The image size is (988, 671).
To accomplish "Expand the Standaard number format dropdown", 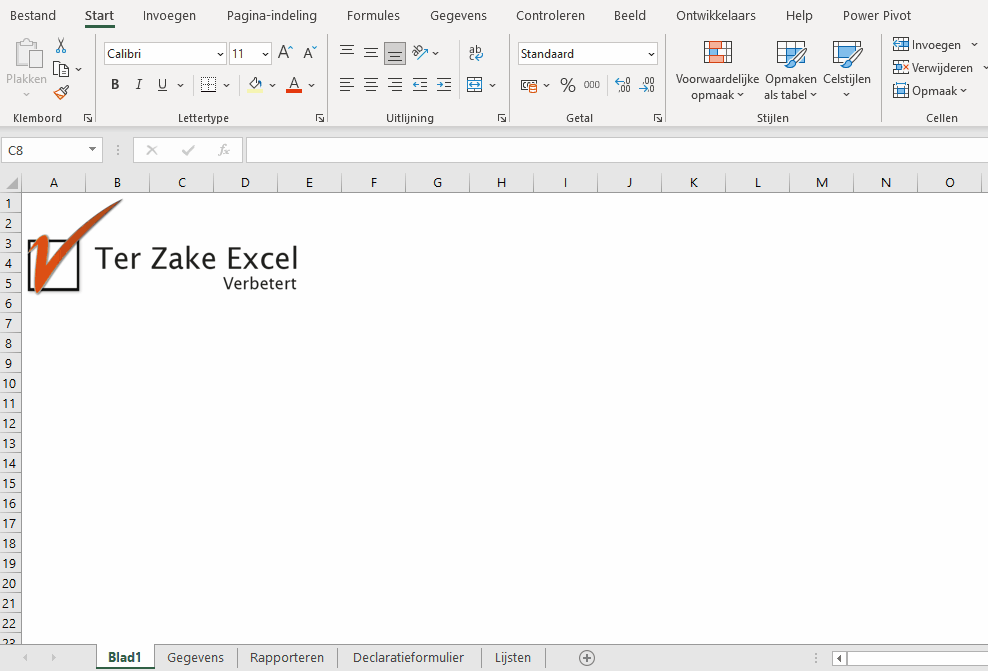I will pos(651,54).
